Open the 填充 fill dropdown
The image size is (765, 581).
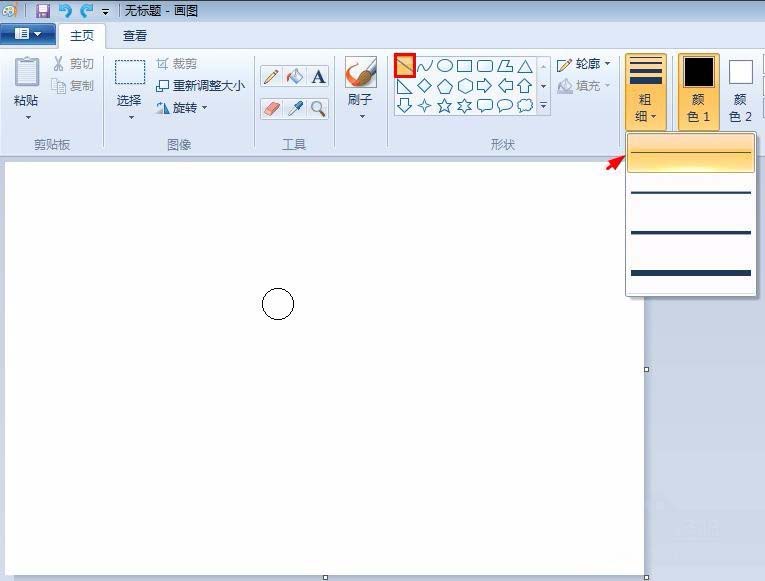pos(584,86)
